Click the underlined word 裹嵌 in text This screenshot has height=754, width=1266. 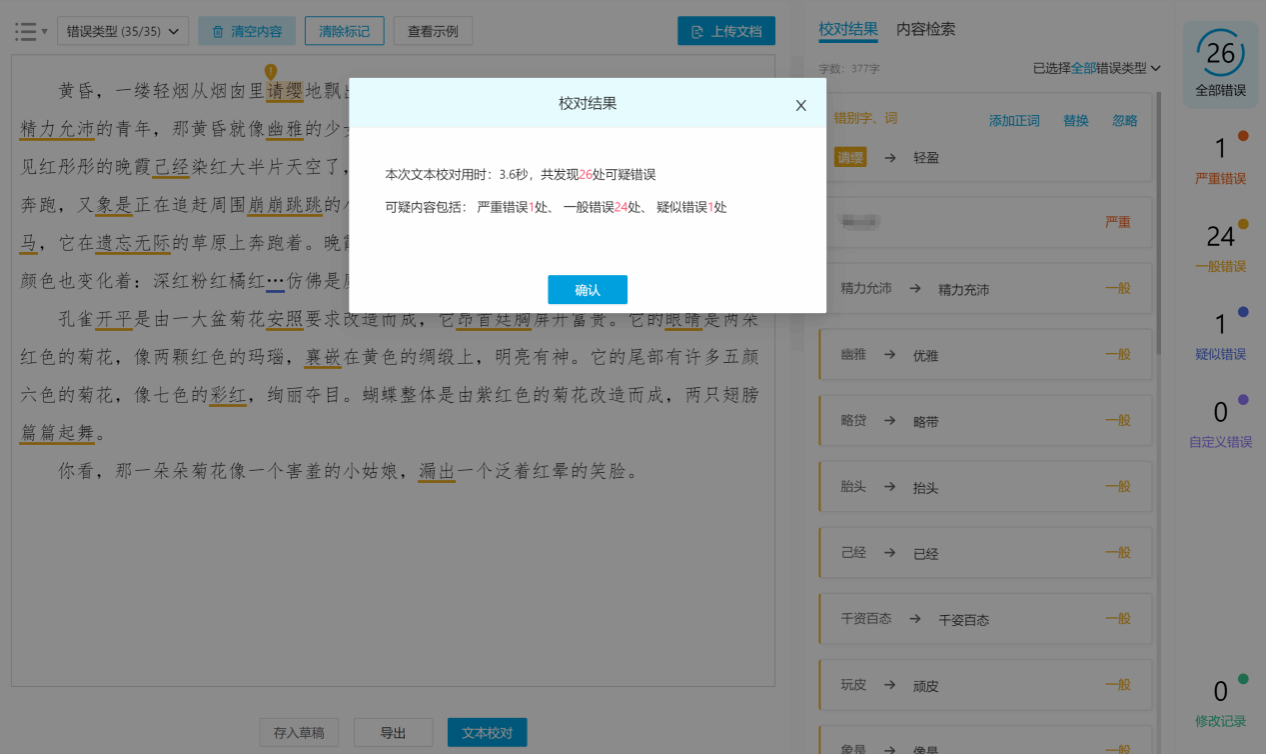pos(323,357)
